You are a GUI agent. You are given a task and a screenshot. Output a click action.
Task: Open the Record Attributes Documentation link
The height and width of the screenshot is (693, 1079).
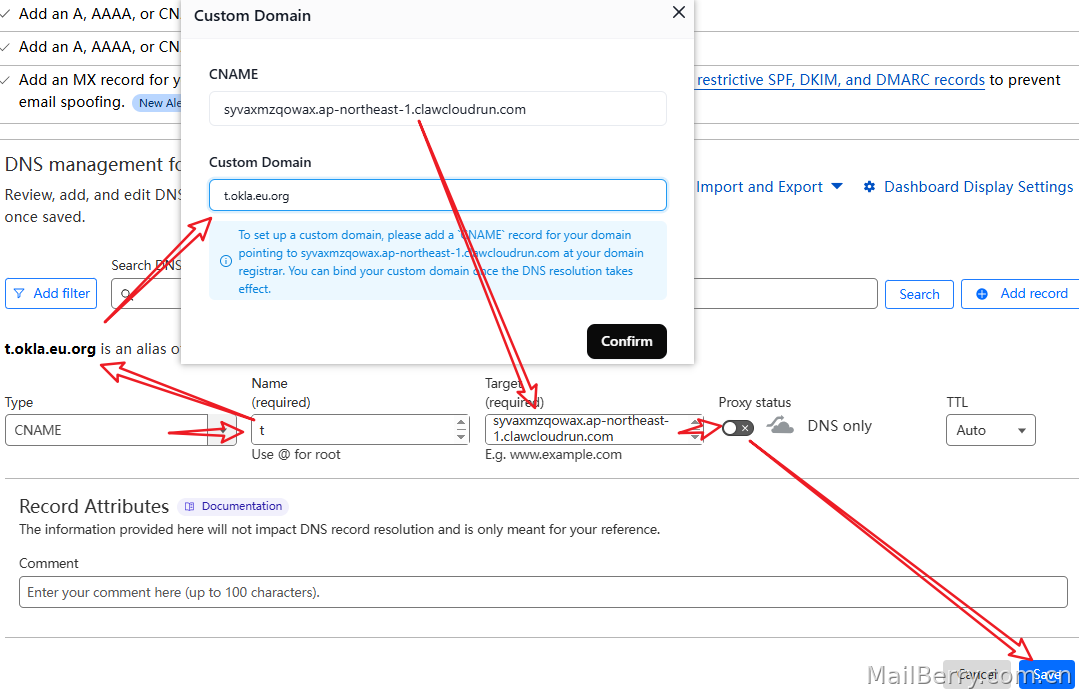233,507
